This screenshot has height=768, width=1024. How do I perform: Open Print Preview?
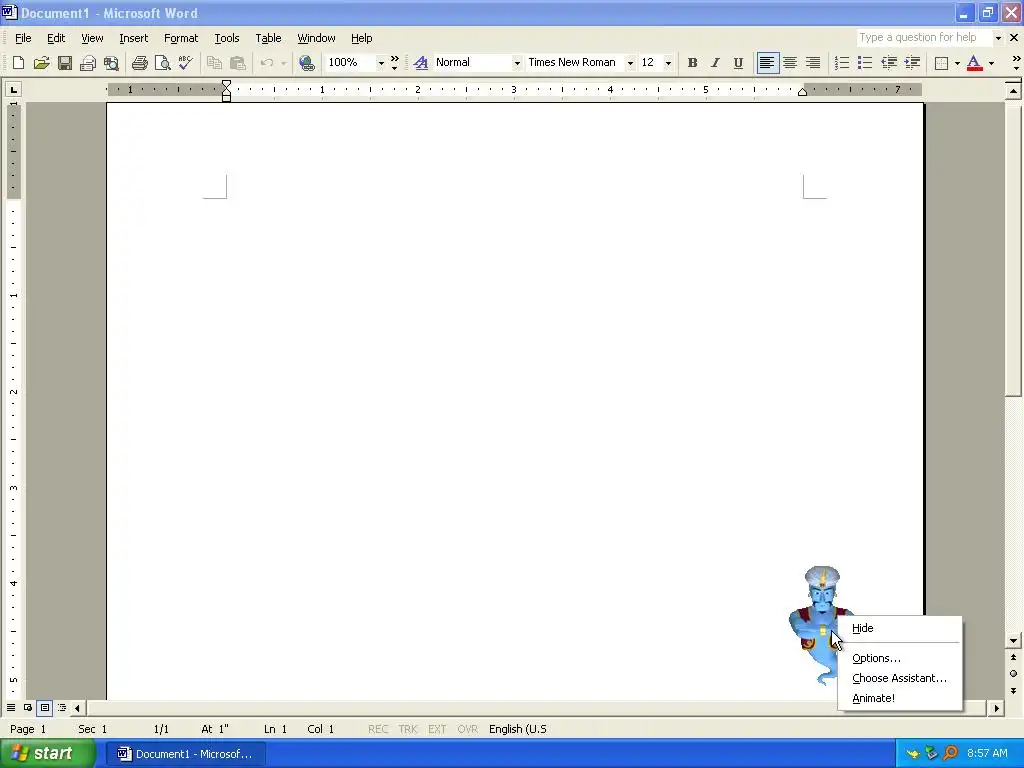163,63
